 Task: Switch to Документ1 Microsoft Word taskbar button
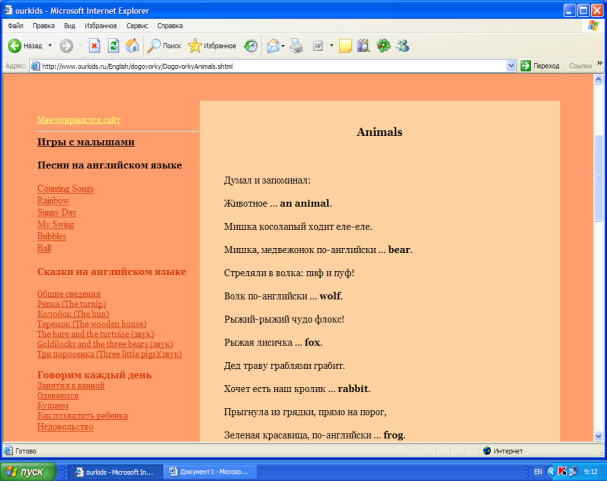click(x=209, y=472)
